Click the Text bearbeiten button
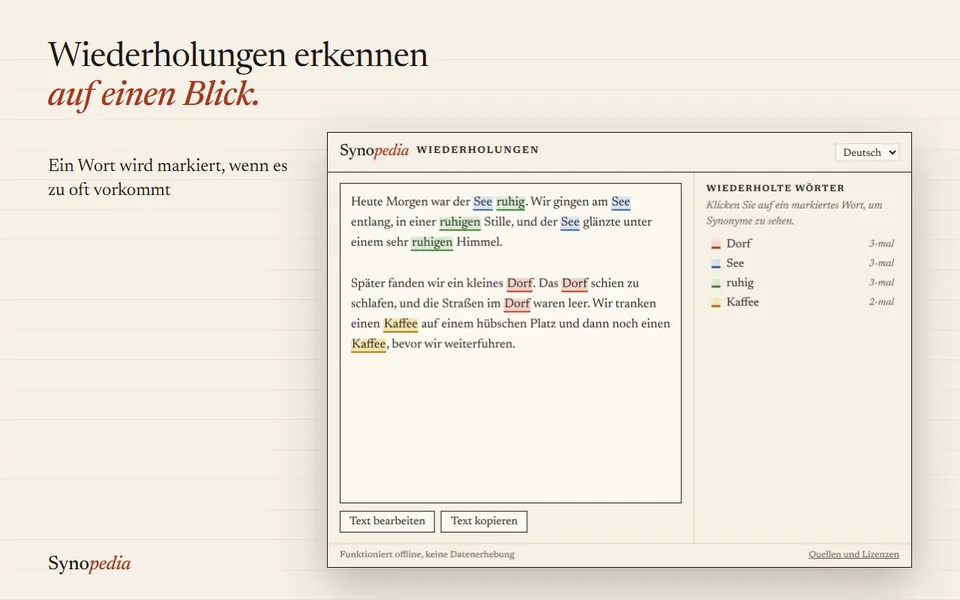This screenshot has height=600, width=960. [387, 521]
